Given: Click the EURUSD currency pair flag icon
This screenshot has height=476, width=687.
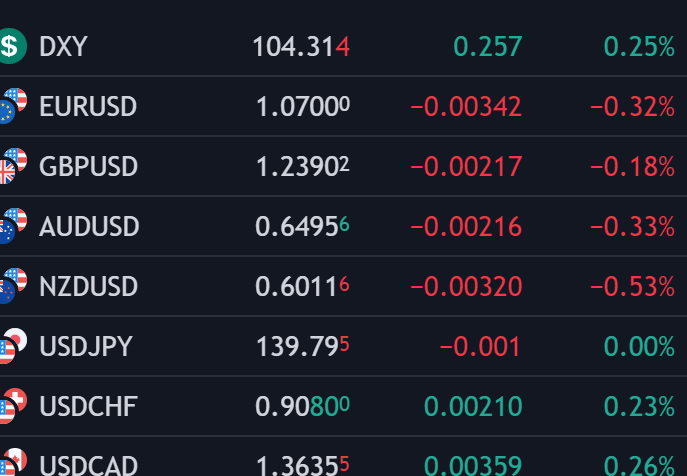Looking at the screenshot, I should [12, 105].
